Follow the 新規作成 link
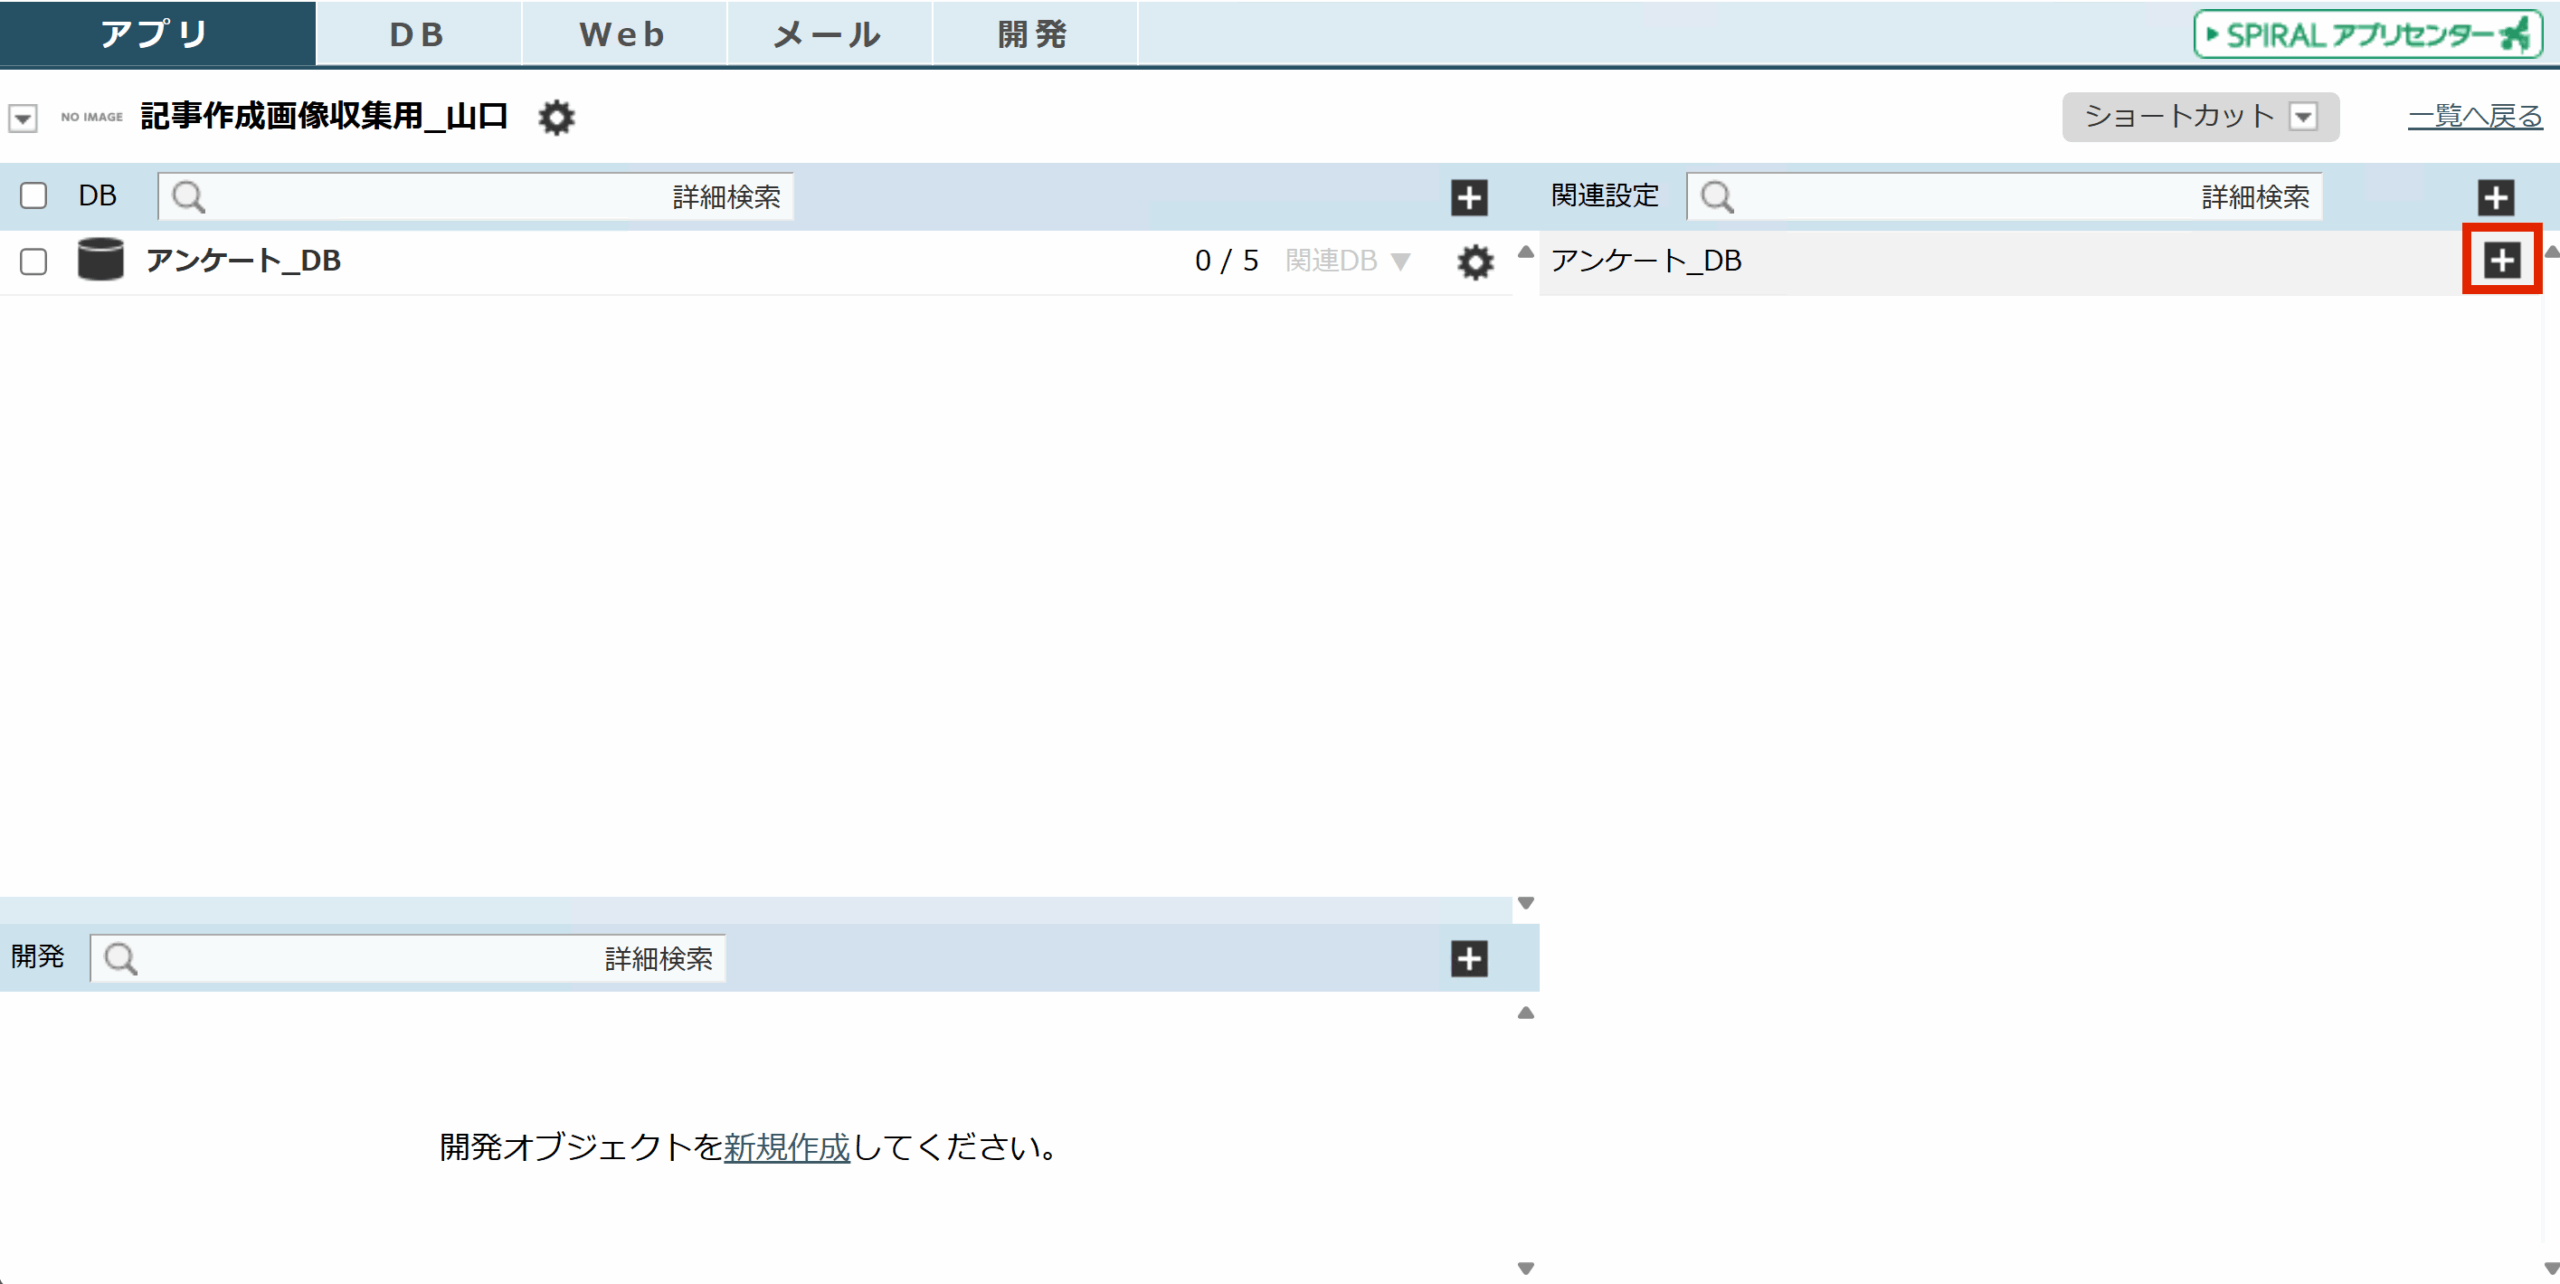 [787, 1147]
